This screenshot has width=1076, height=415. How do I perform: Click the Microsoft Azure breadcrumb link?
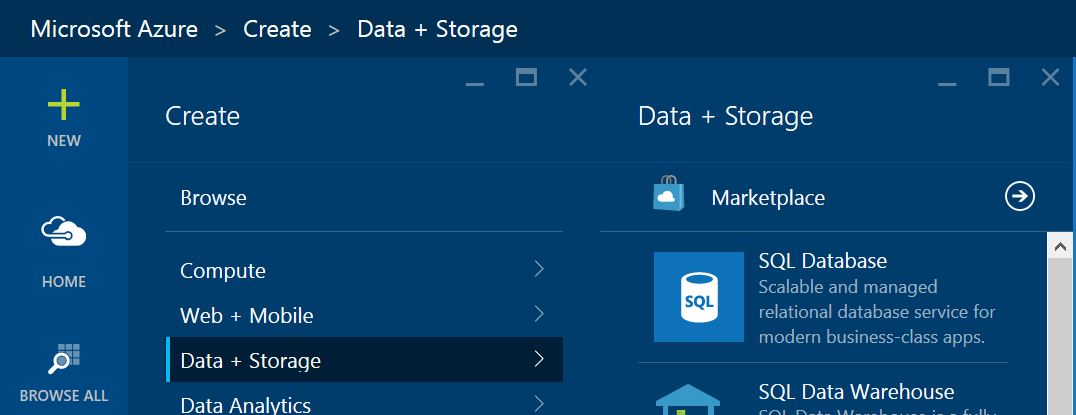[115, 29]
